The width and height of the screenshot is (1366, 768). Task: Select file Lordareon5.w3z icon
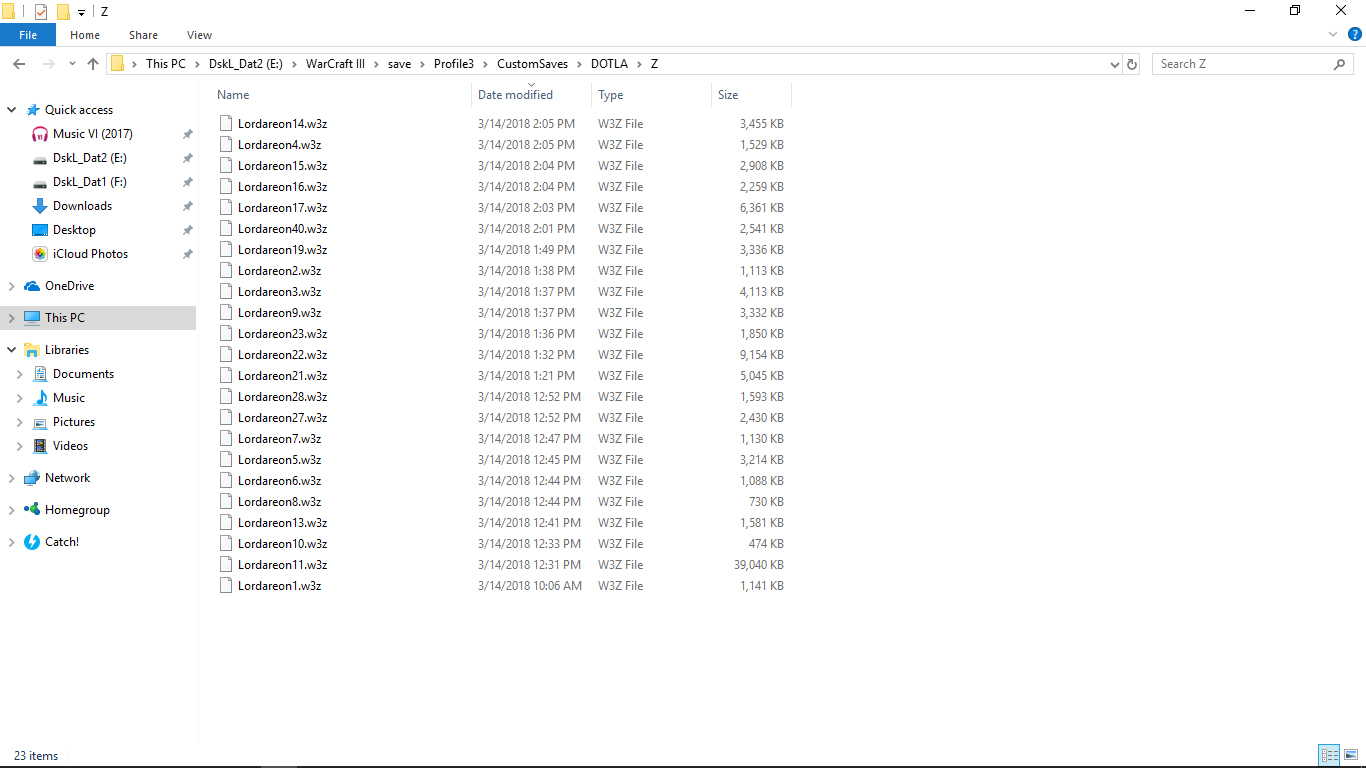click(225, 460)
